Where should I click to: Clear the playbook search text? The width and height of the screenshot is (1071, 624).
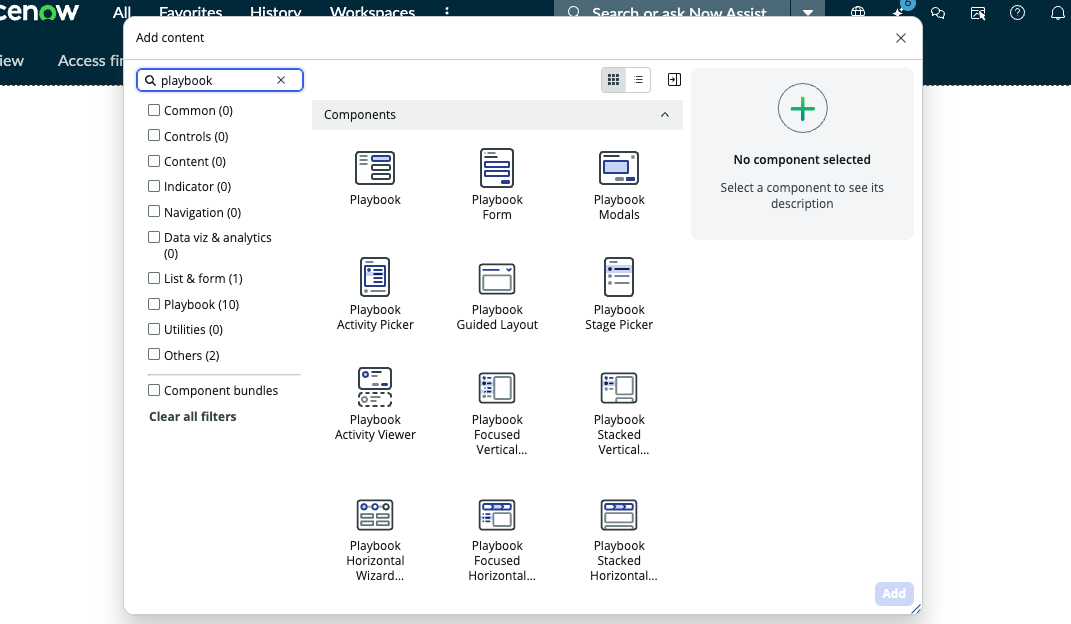[281, 80]
